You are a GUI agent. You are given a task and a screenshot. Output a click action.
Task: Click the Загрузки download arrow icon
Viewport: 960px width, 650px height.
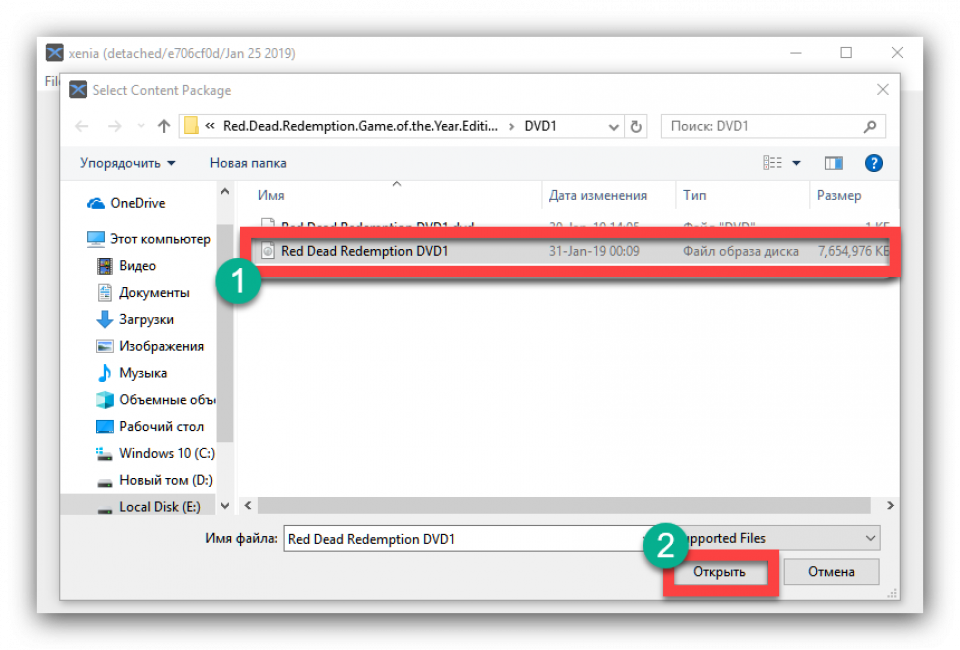105,319
